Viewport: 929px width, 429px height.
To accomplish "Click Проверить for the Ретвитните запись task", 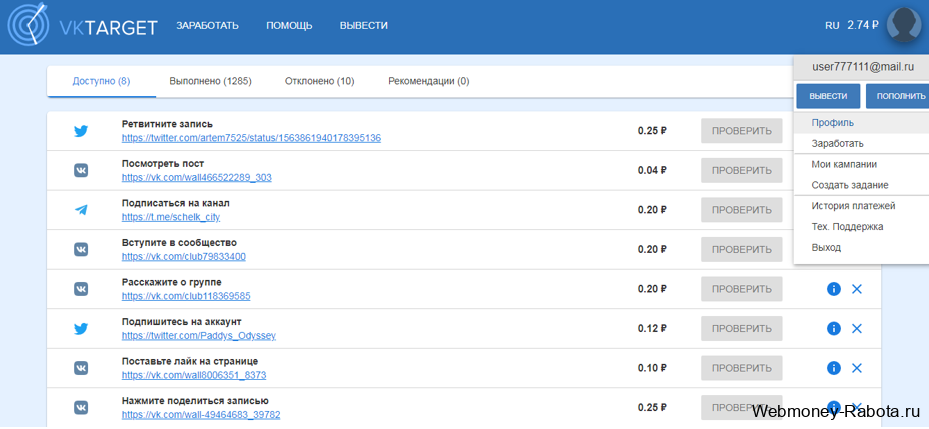I will 742,131.
